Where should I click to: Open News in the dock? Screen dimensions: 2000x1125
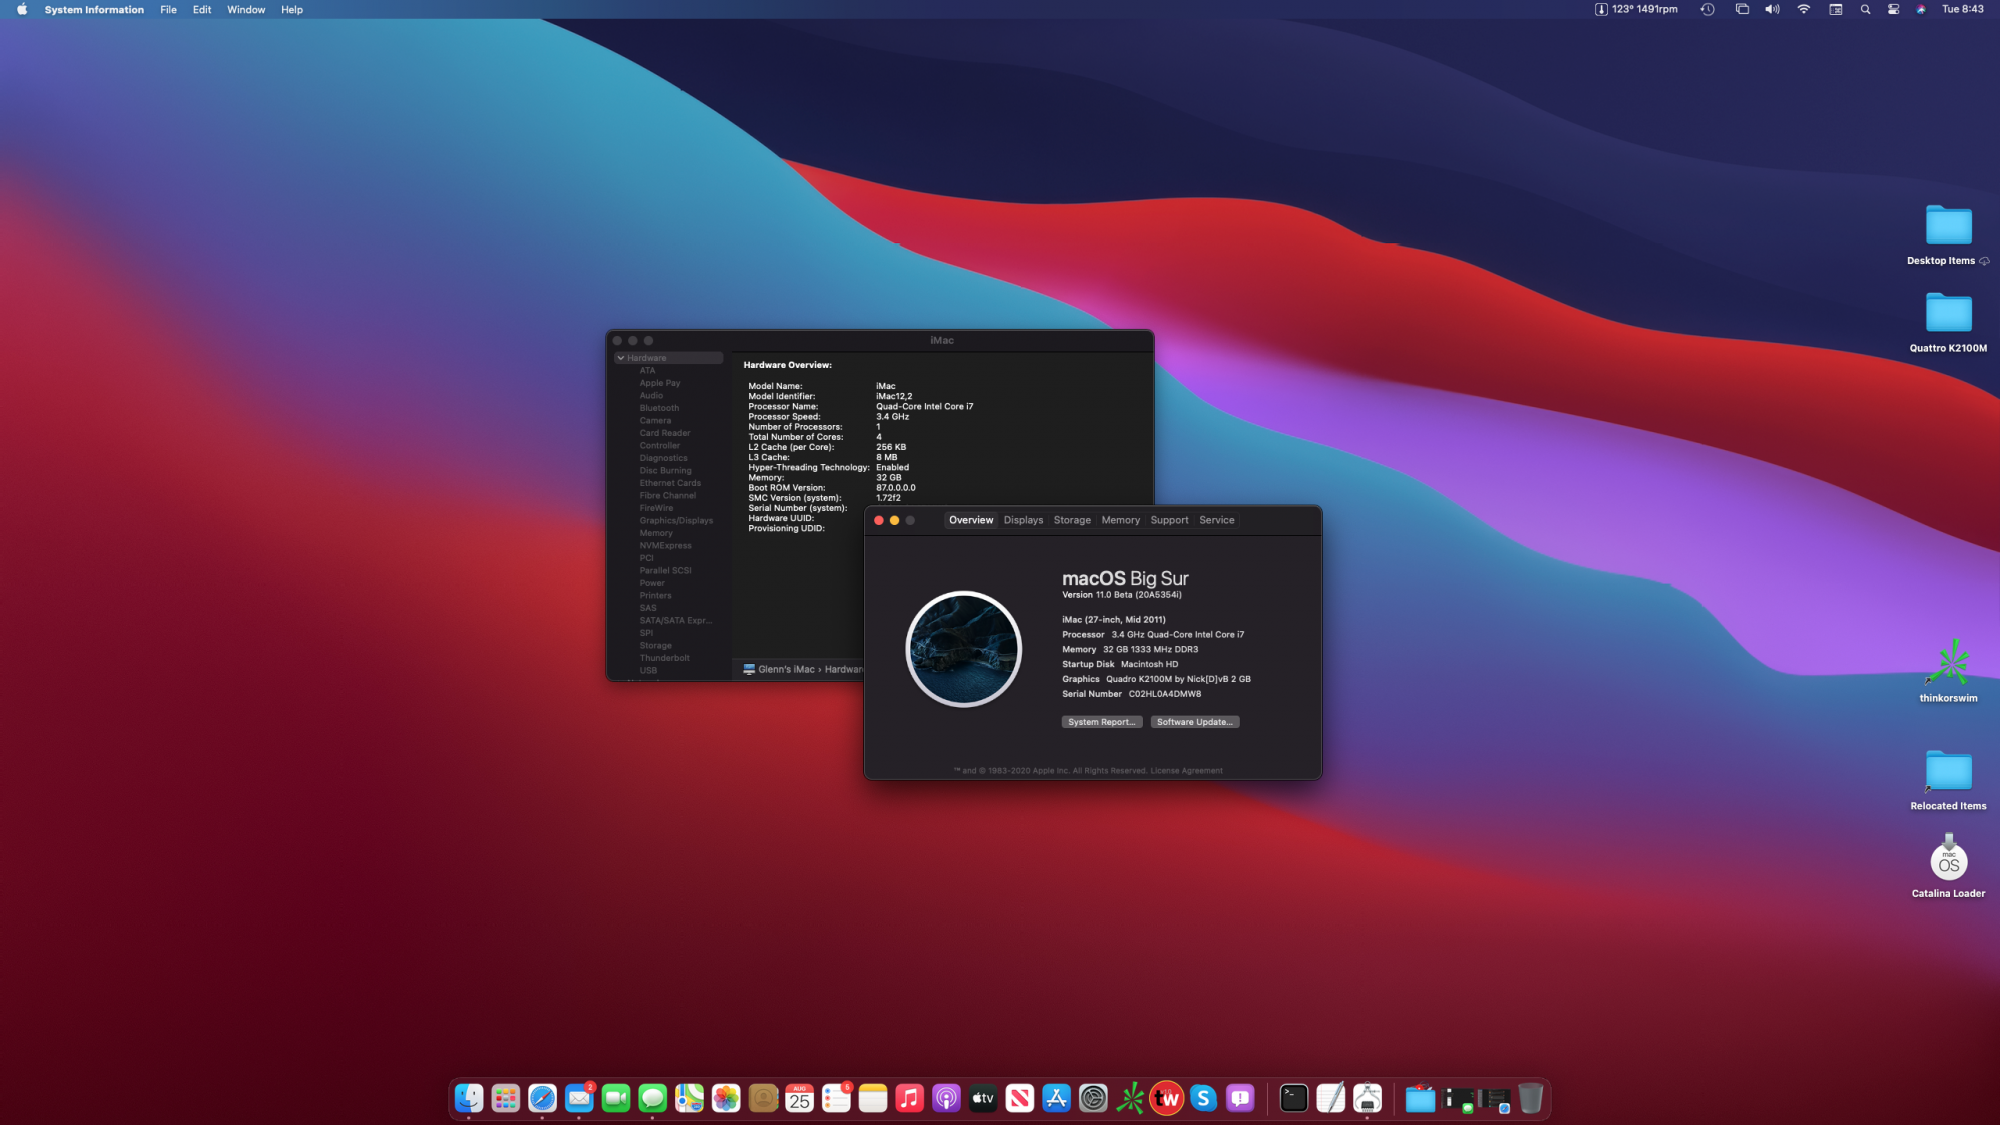1020,1098
